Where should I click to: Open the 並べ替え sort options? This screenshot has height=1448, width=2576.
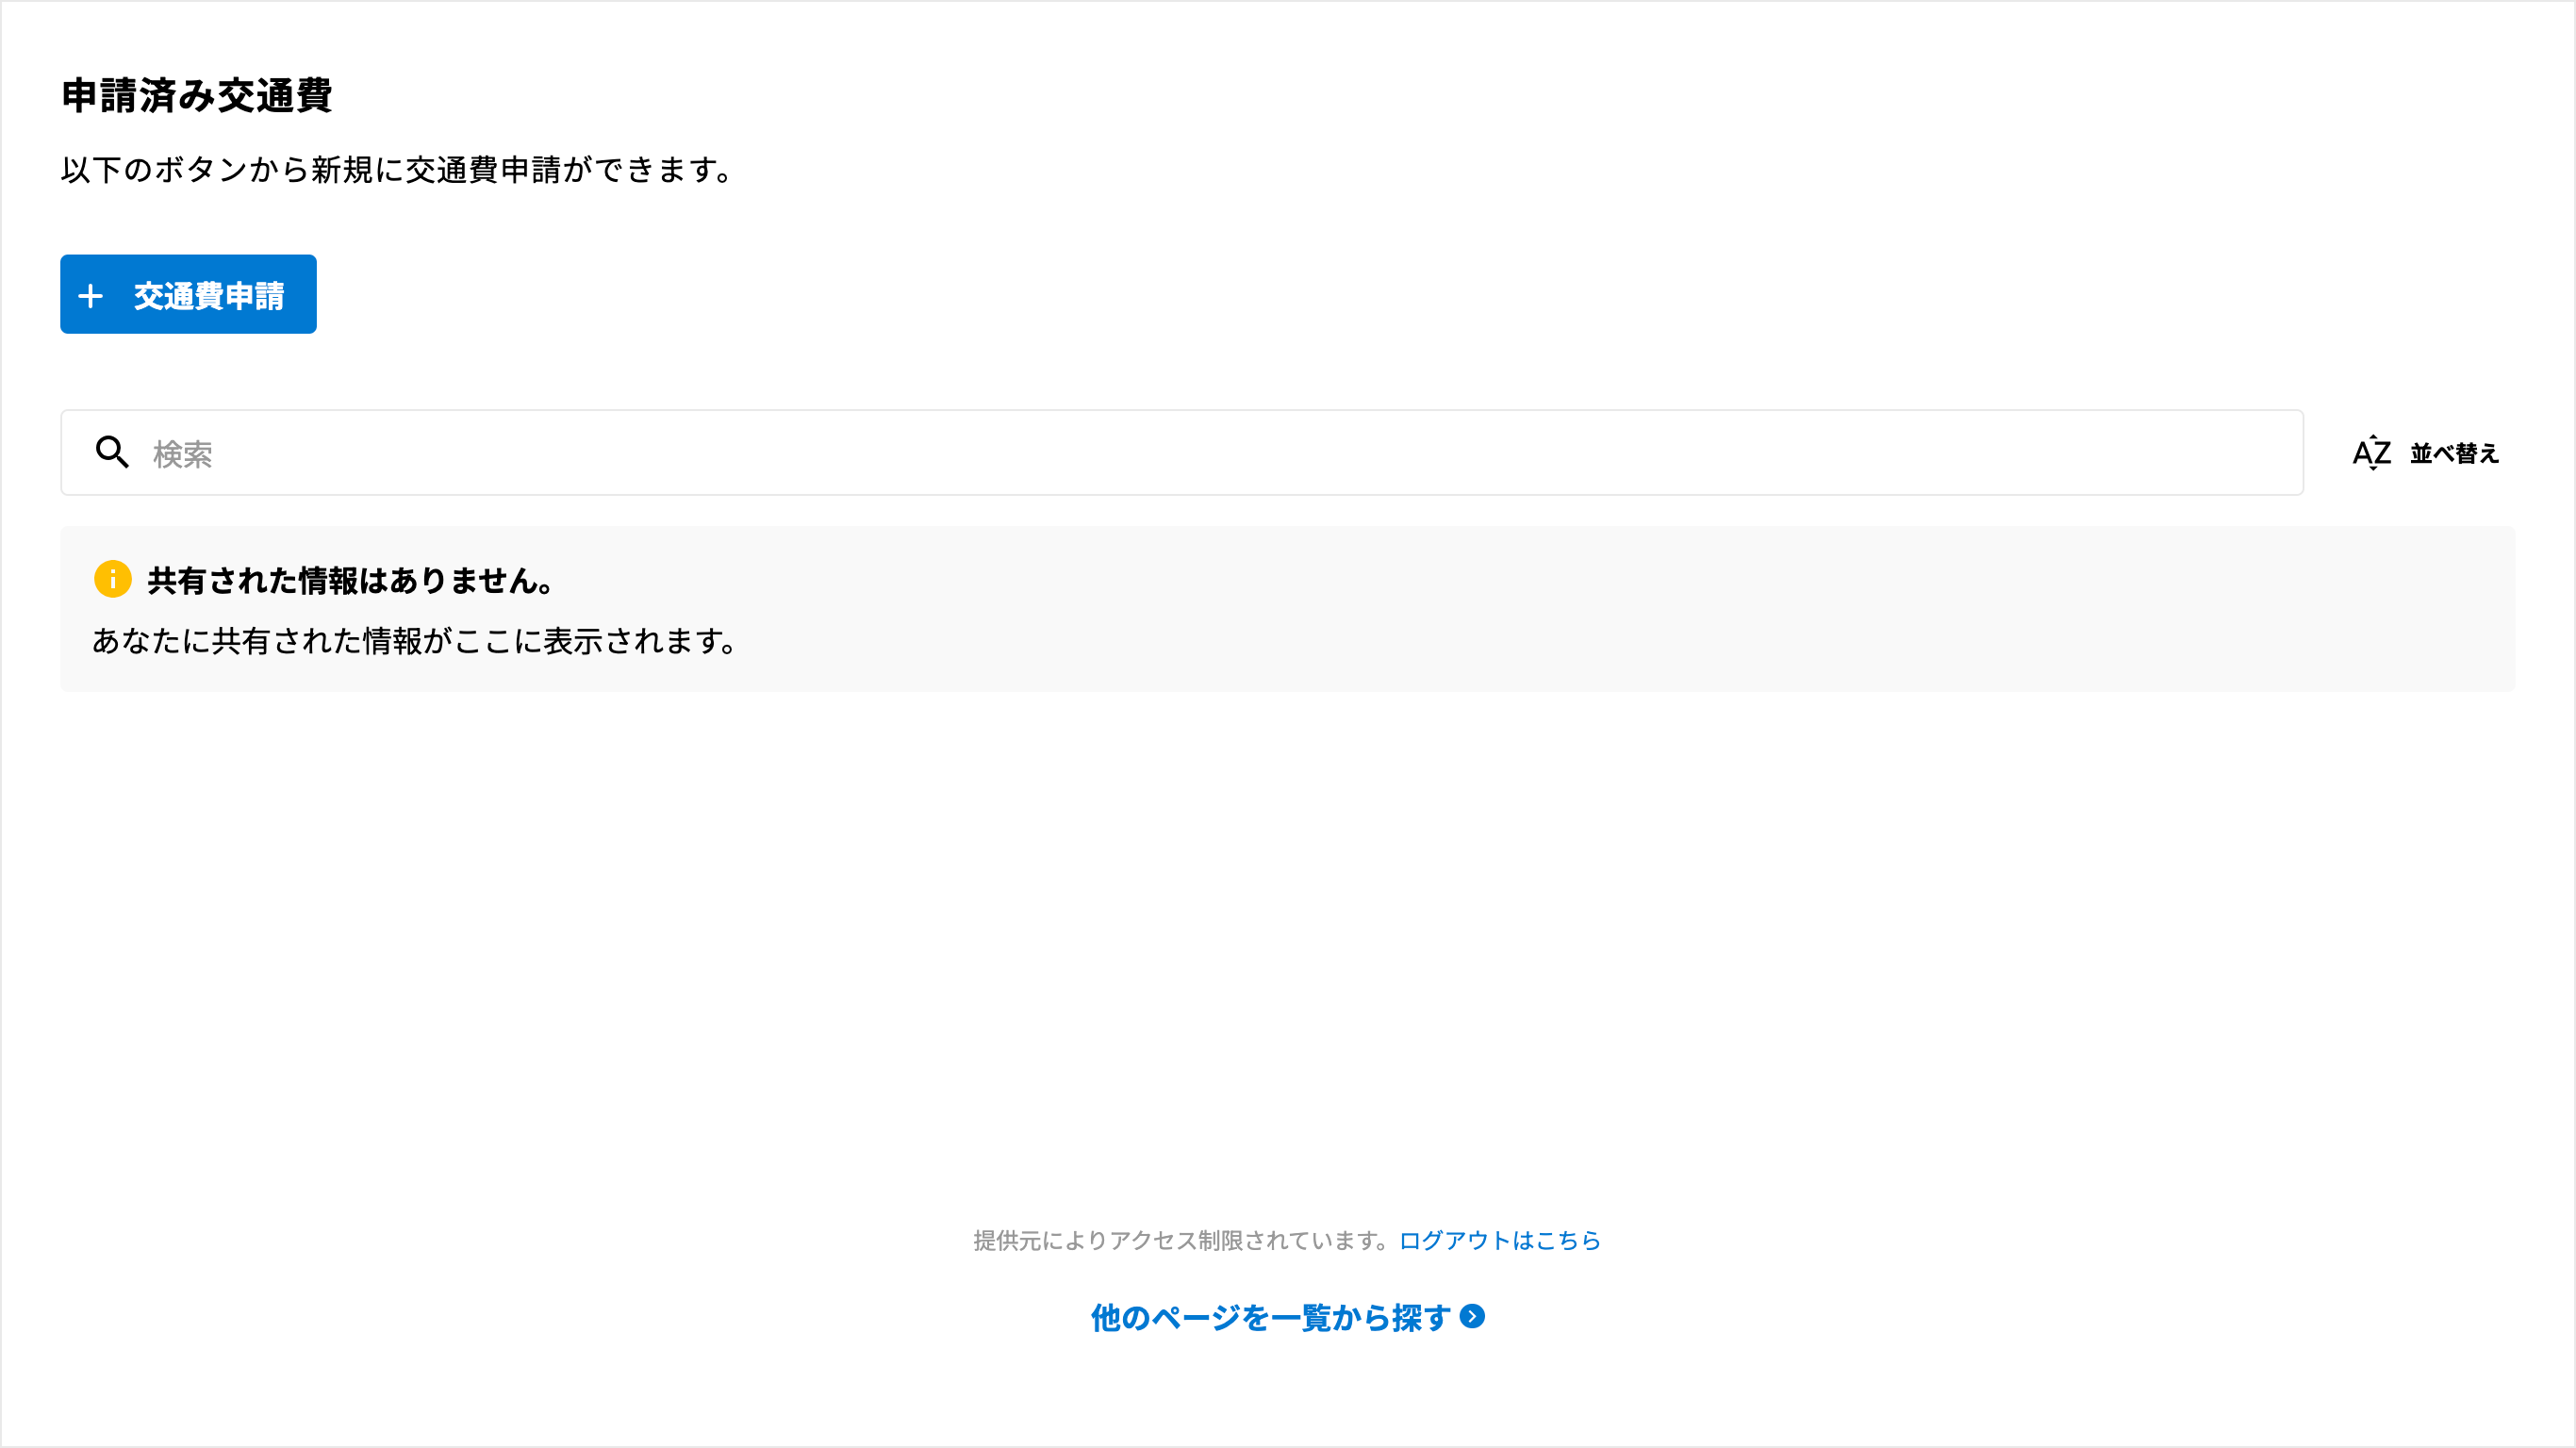tap(2454, 453)
